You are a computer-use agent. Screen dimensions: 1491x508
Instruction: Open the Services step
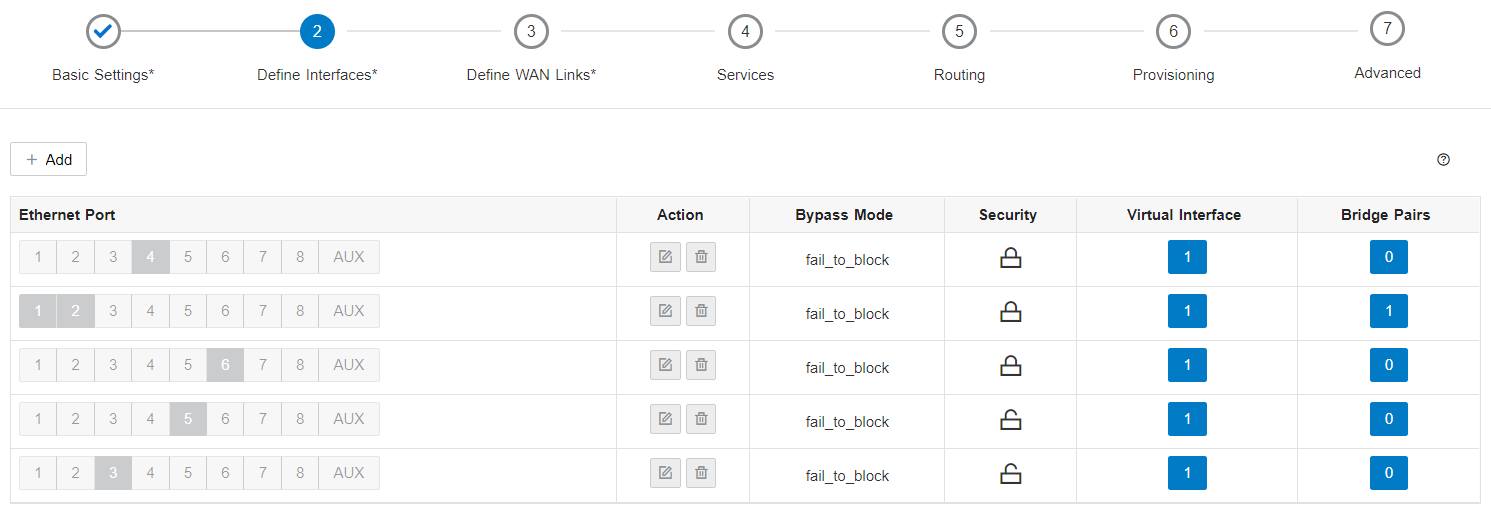[x=745, y=32]
